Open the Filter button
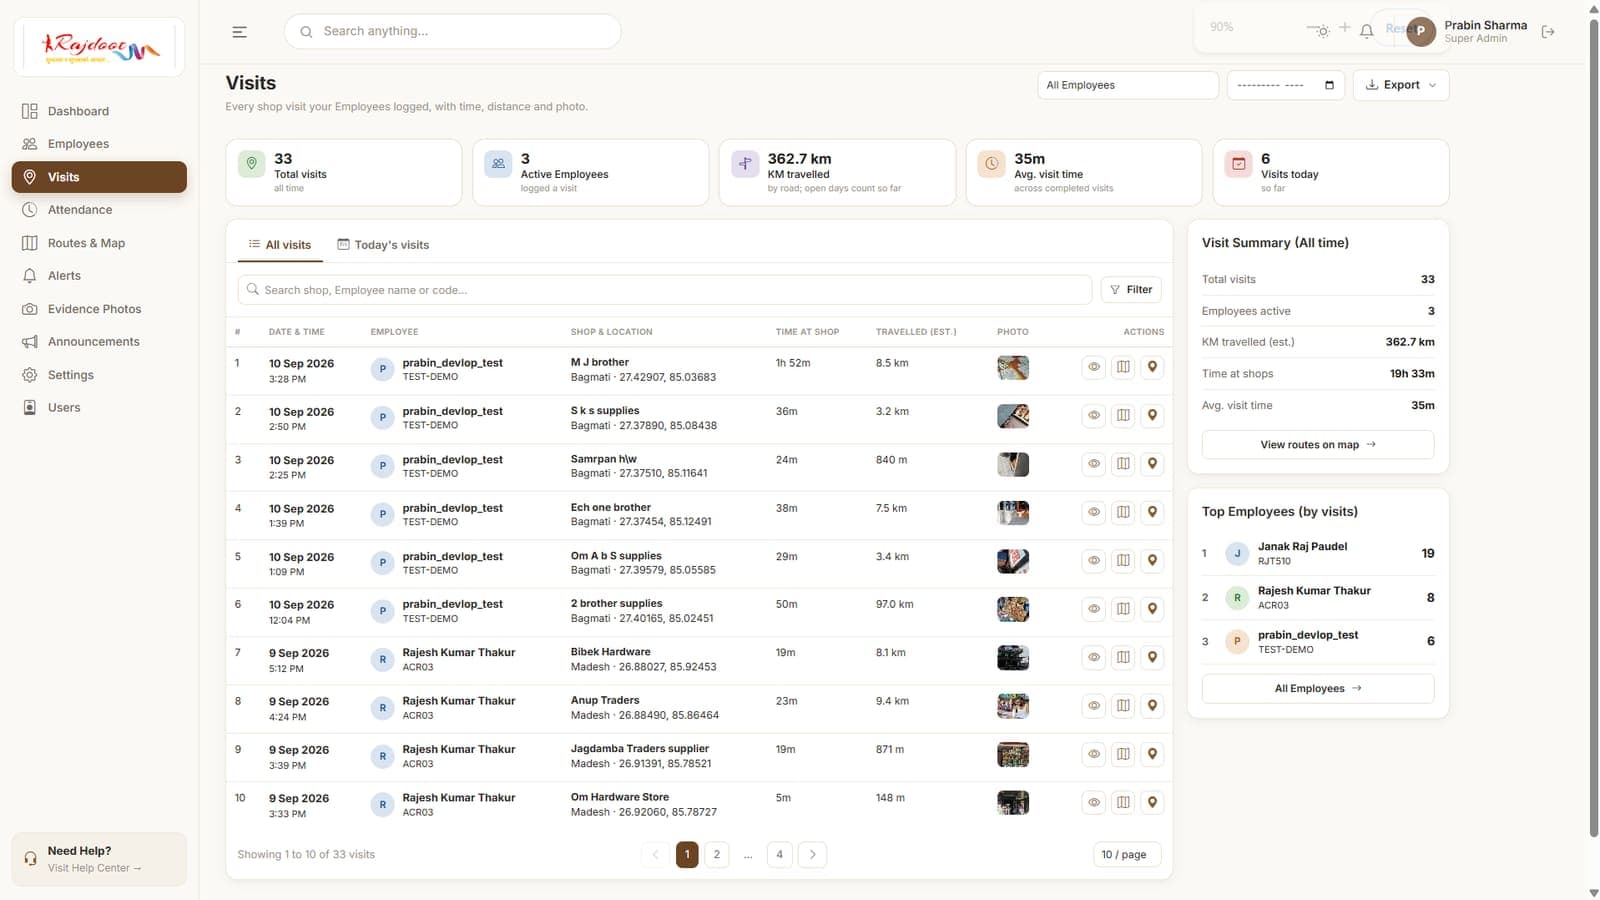This screenshot has height=900, width=1600. (1131, 290)
